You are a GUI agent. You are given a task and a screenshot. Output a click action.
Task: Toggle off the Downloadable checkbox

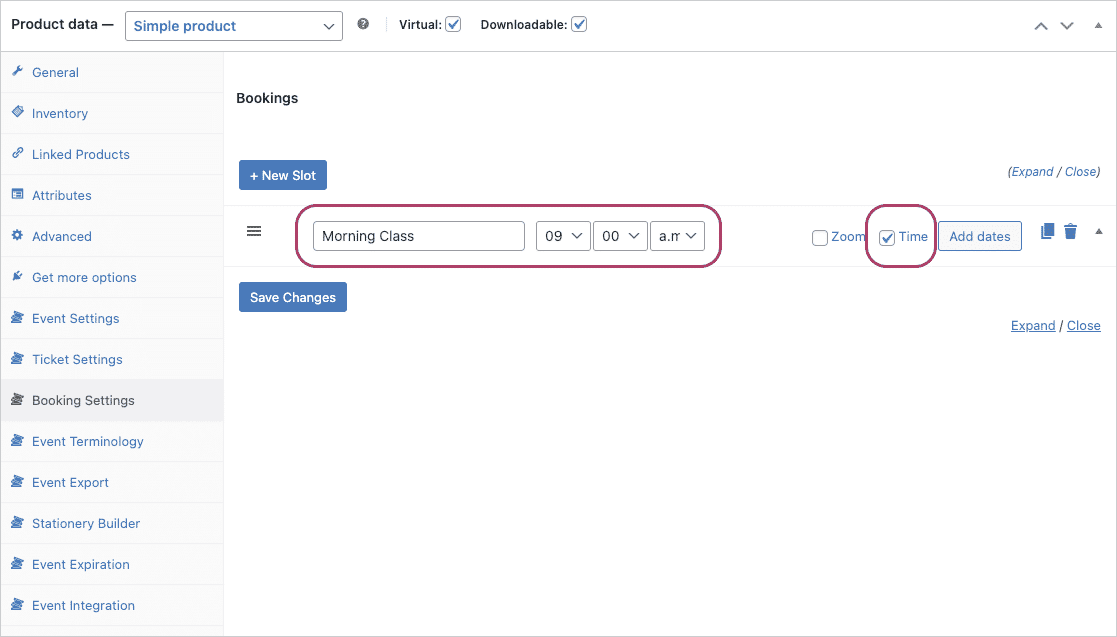click(579, 24)
